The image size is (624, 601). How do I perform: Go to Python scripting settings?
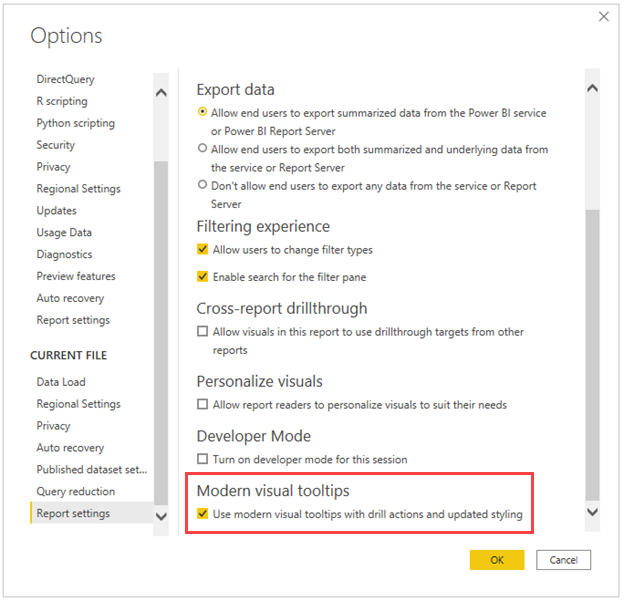tap(76, 123)
